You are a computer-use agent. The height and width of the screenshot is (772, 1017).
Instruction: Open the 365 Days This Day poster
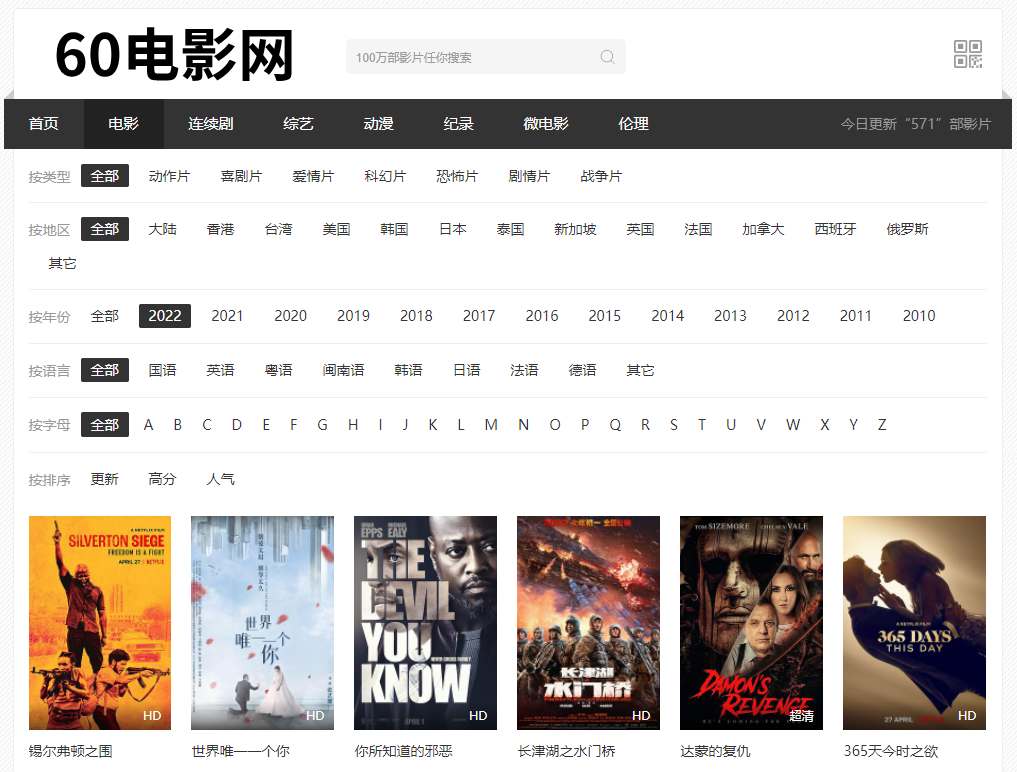[x=915, y=623]
